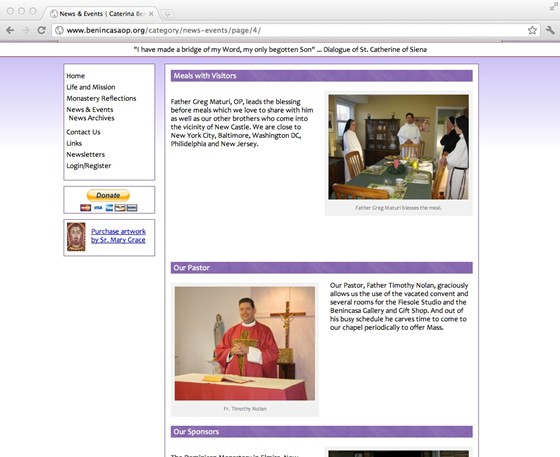Click the bank icon after the Discover card
The height and width of the screenshot is (457, 560).
(132, 208)
